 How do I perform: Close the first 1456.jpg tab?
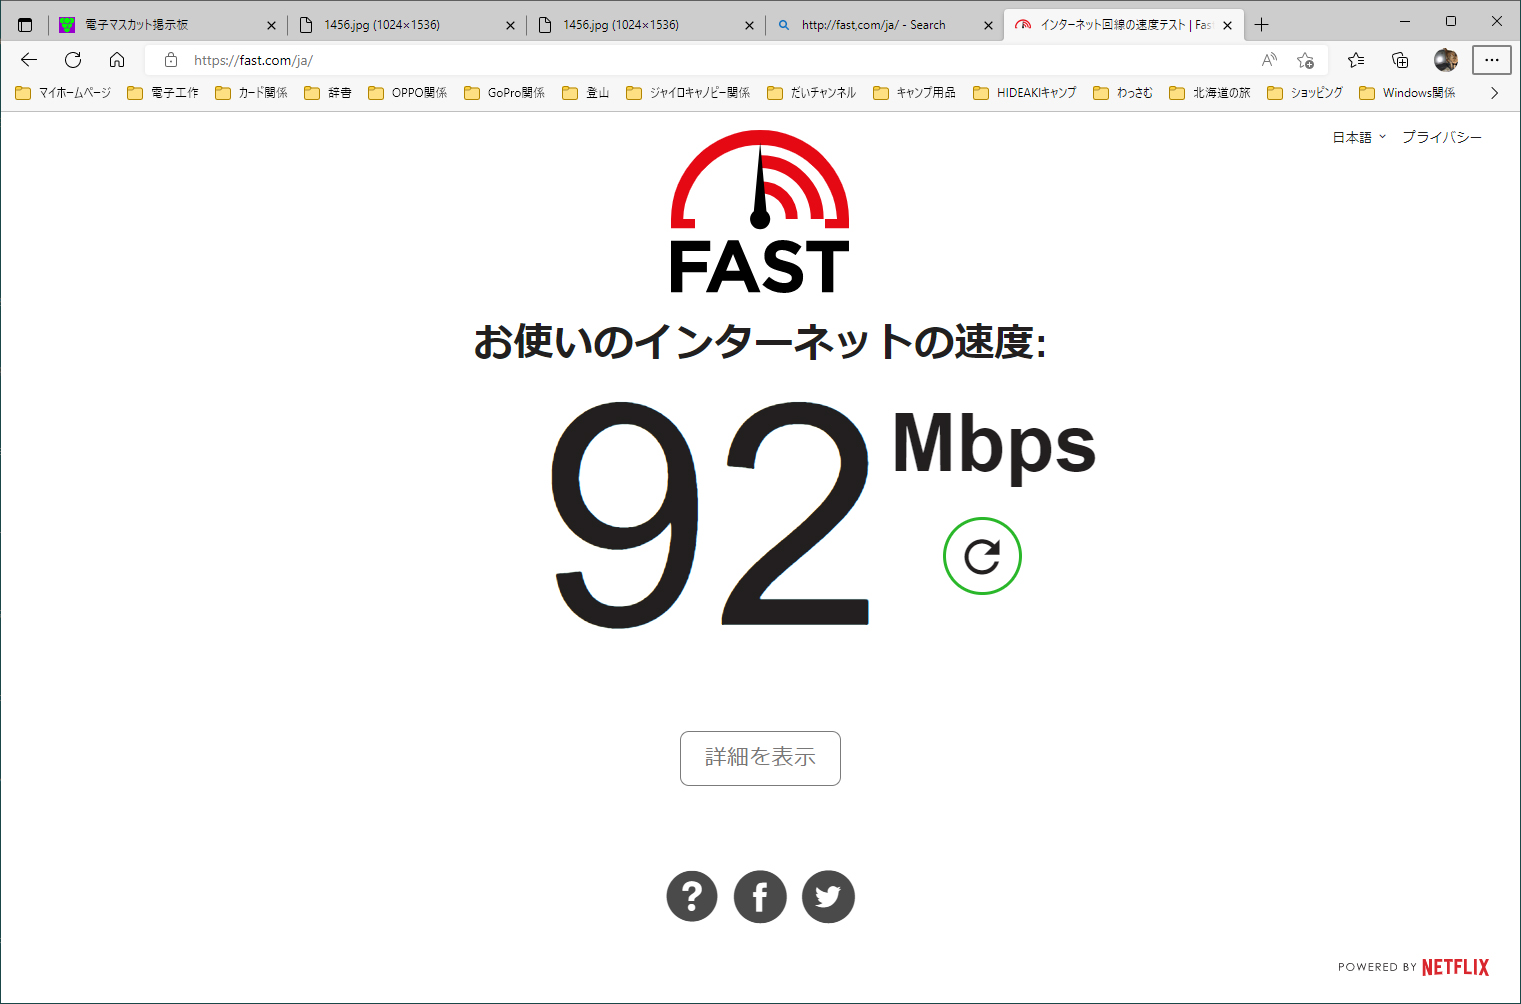click(510, 26)
